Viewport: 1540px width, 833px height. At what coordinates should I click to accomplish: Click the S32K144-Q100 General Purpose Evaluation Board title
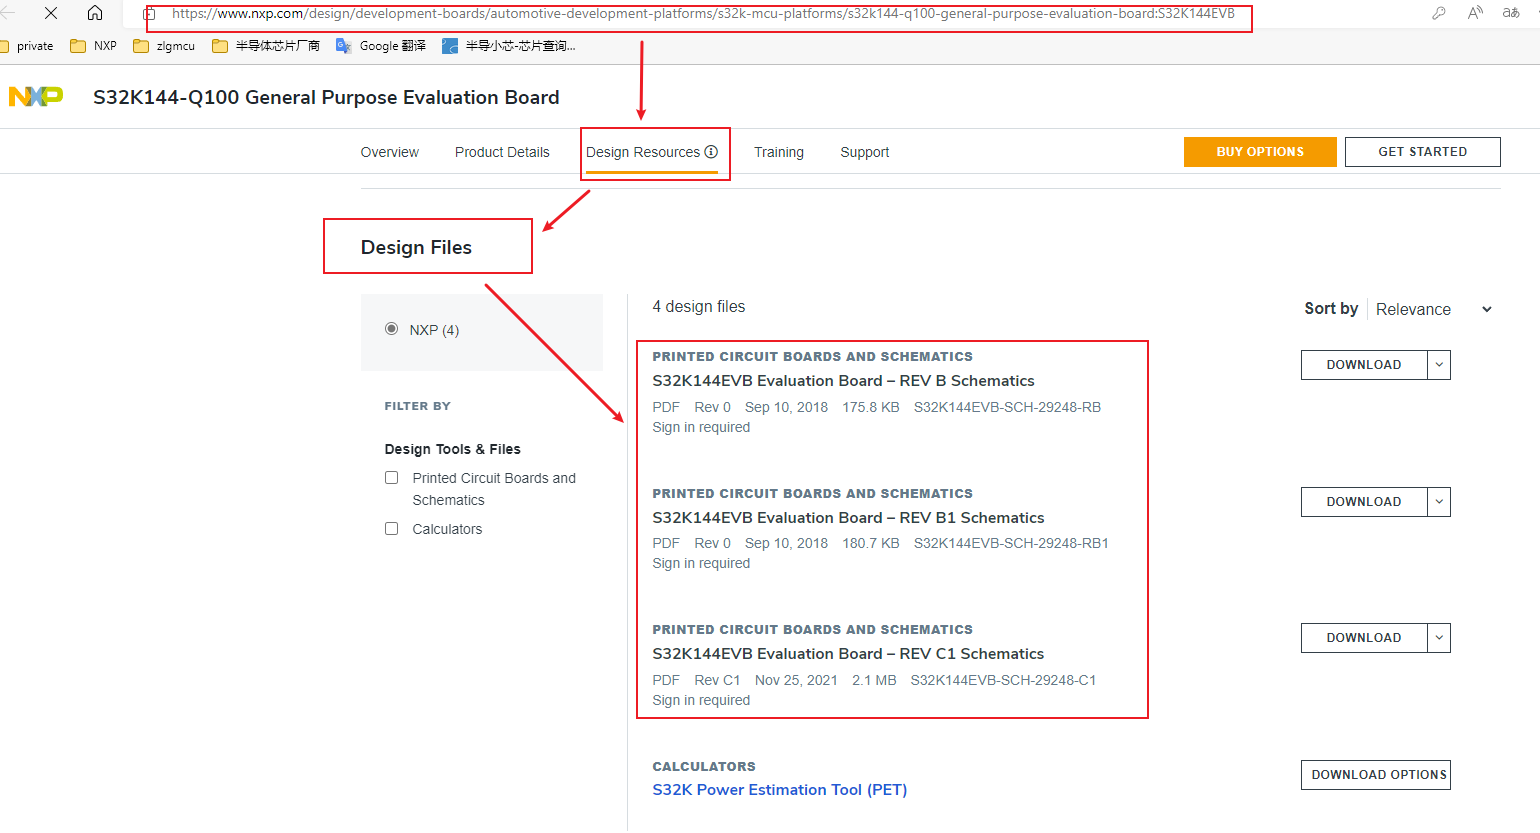point(326,97)
